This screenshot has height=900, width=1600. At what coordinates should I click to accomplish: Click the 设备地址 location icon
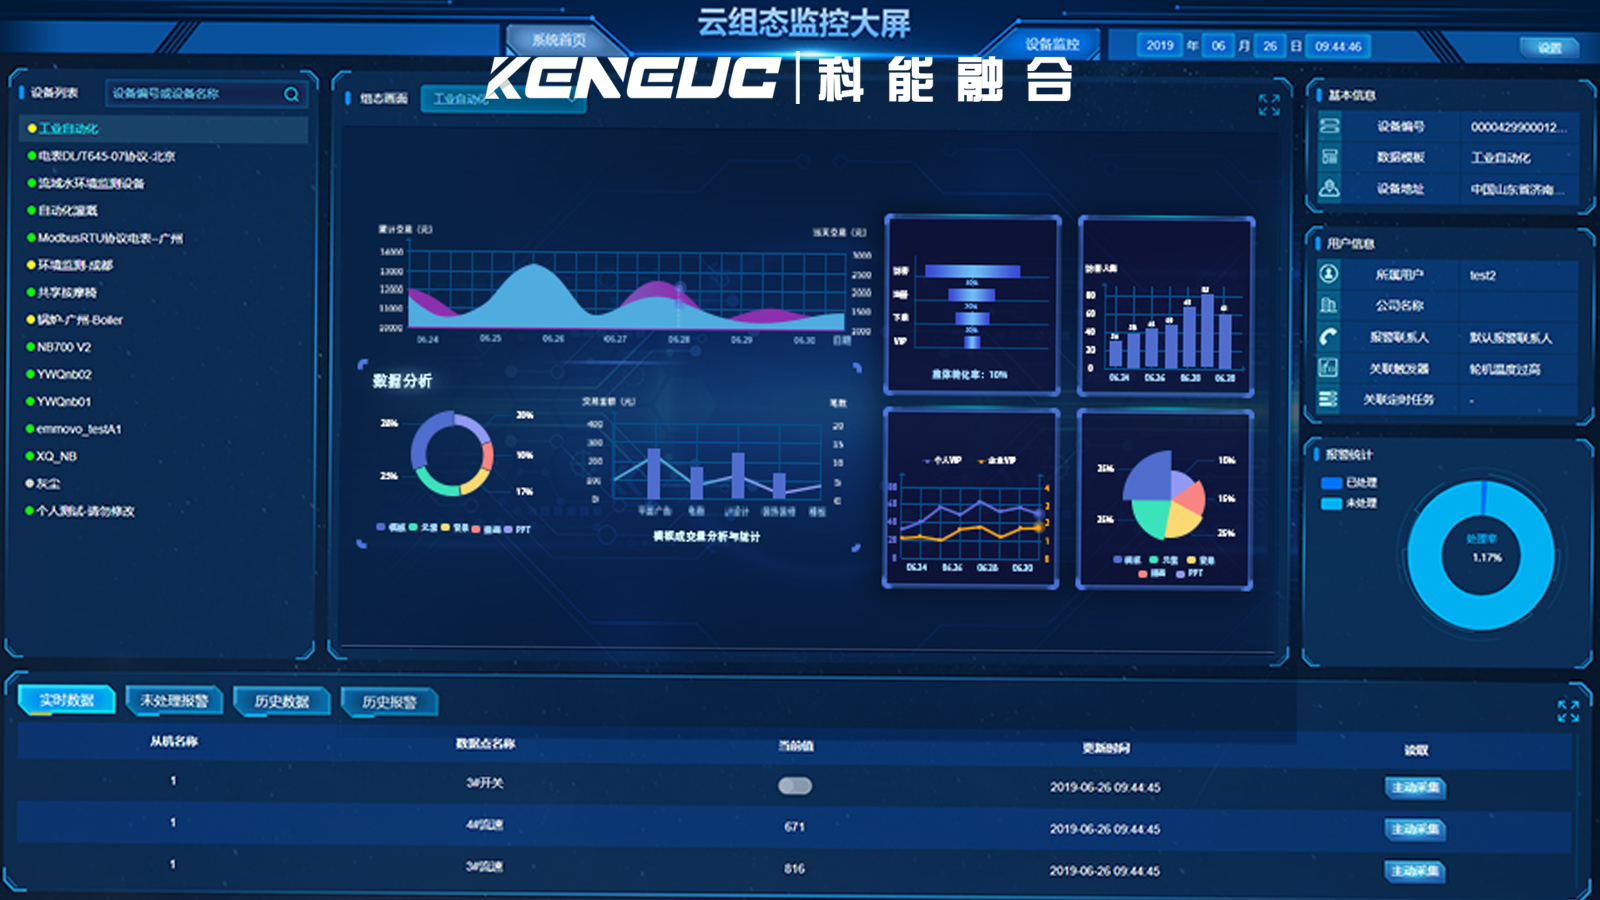click(1329, 188)
